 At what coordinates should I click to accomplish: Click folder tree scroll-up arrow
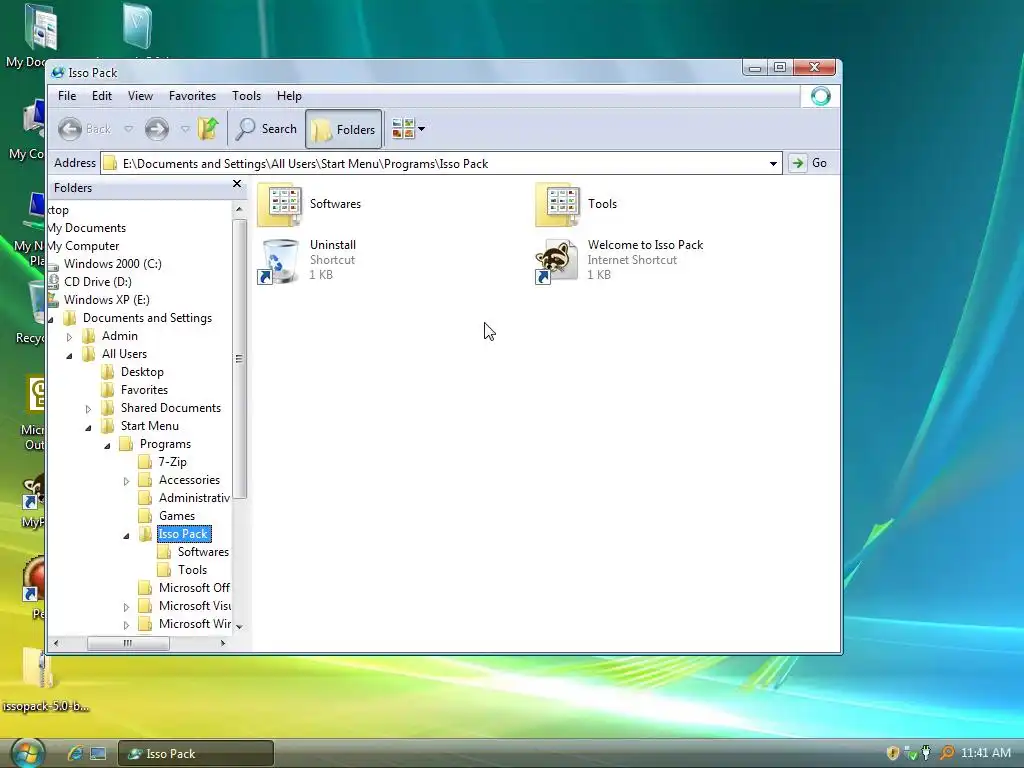(x=239, y=209)
